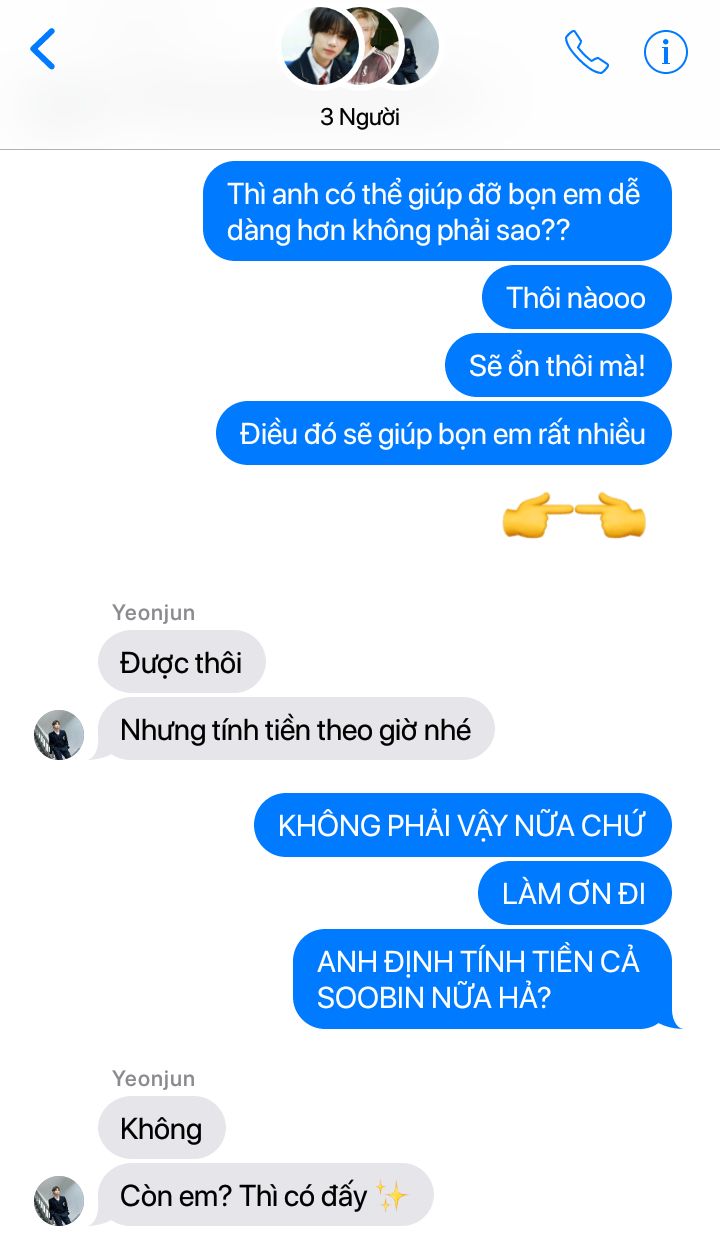Select the 'Không' reply bubble
Viewport: 720px width, 1235px height.
click(161, 1128)
